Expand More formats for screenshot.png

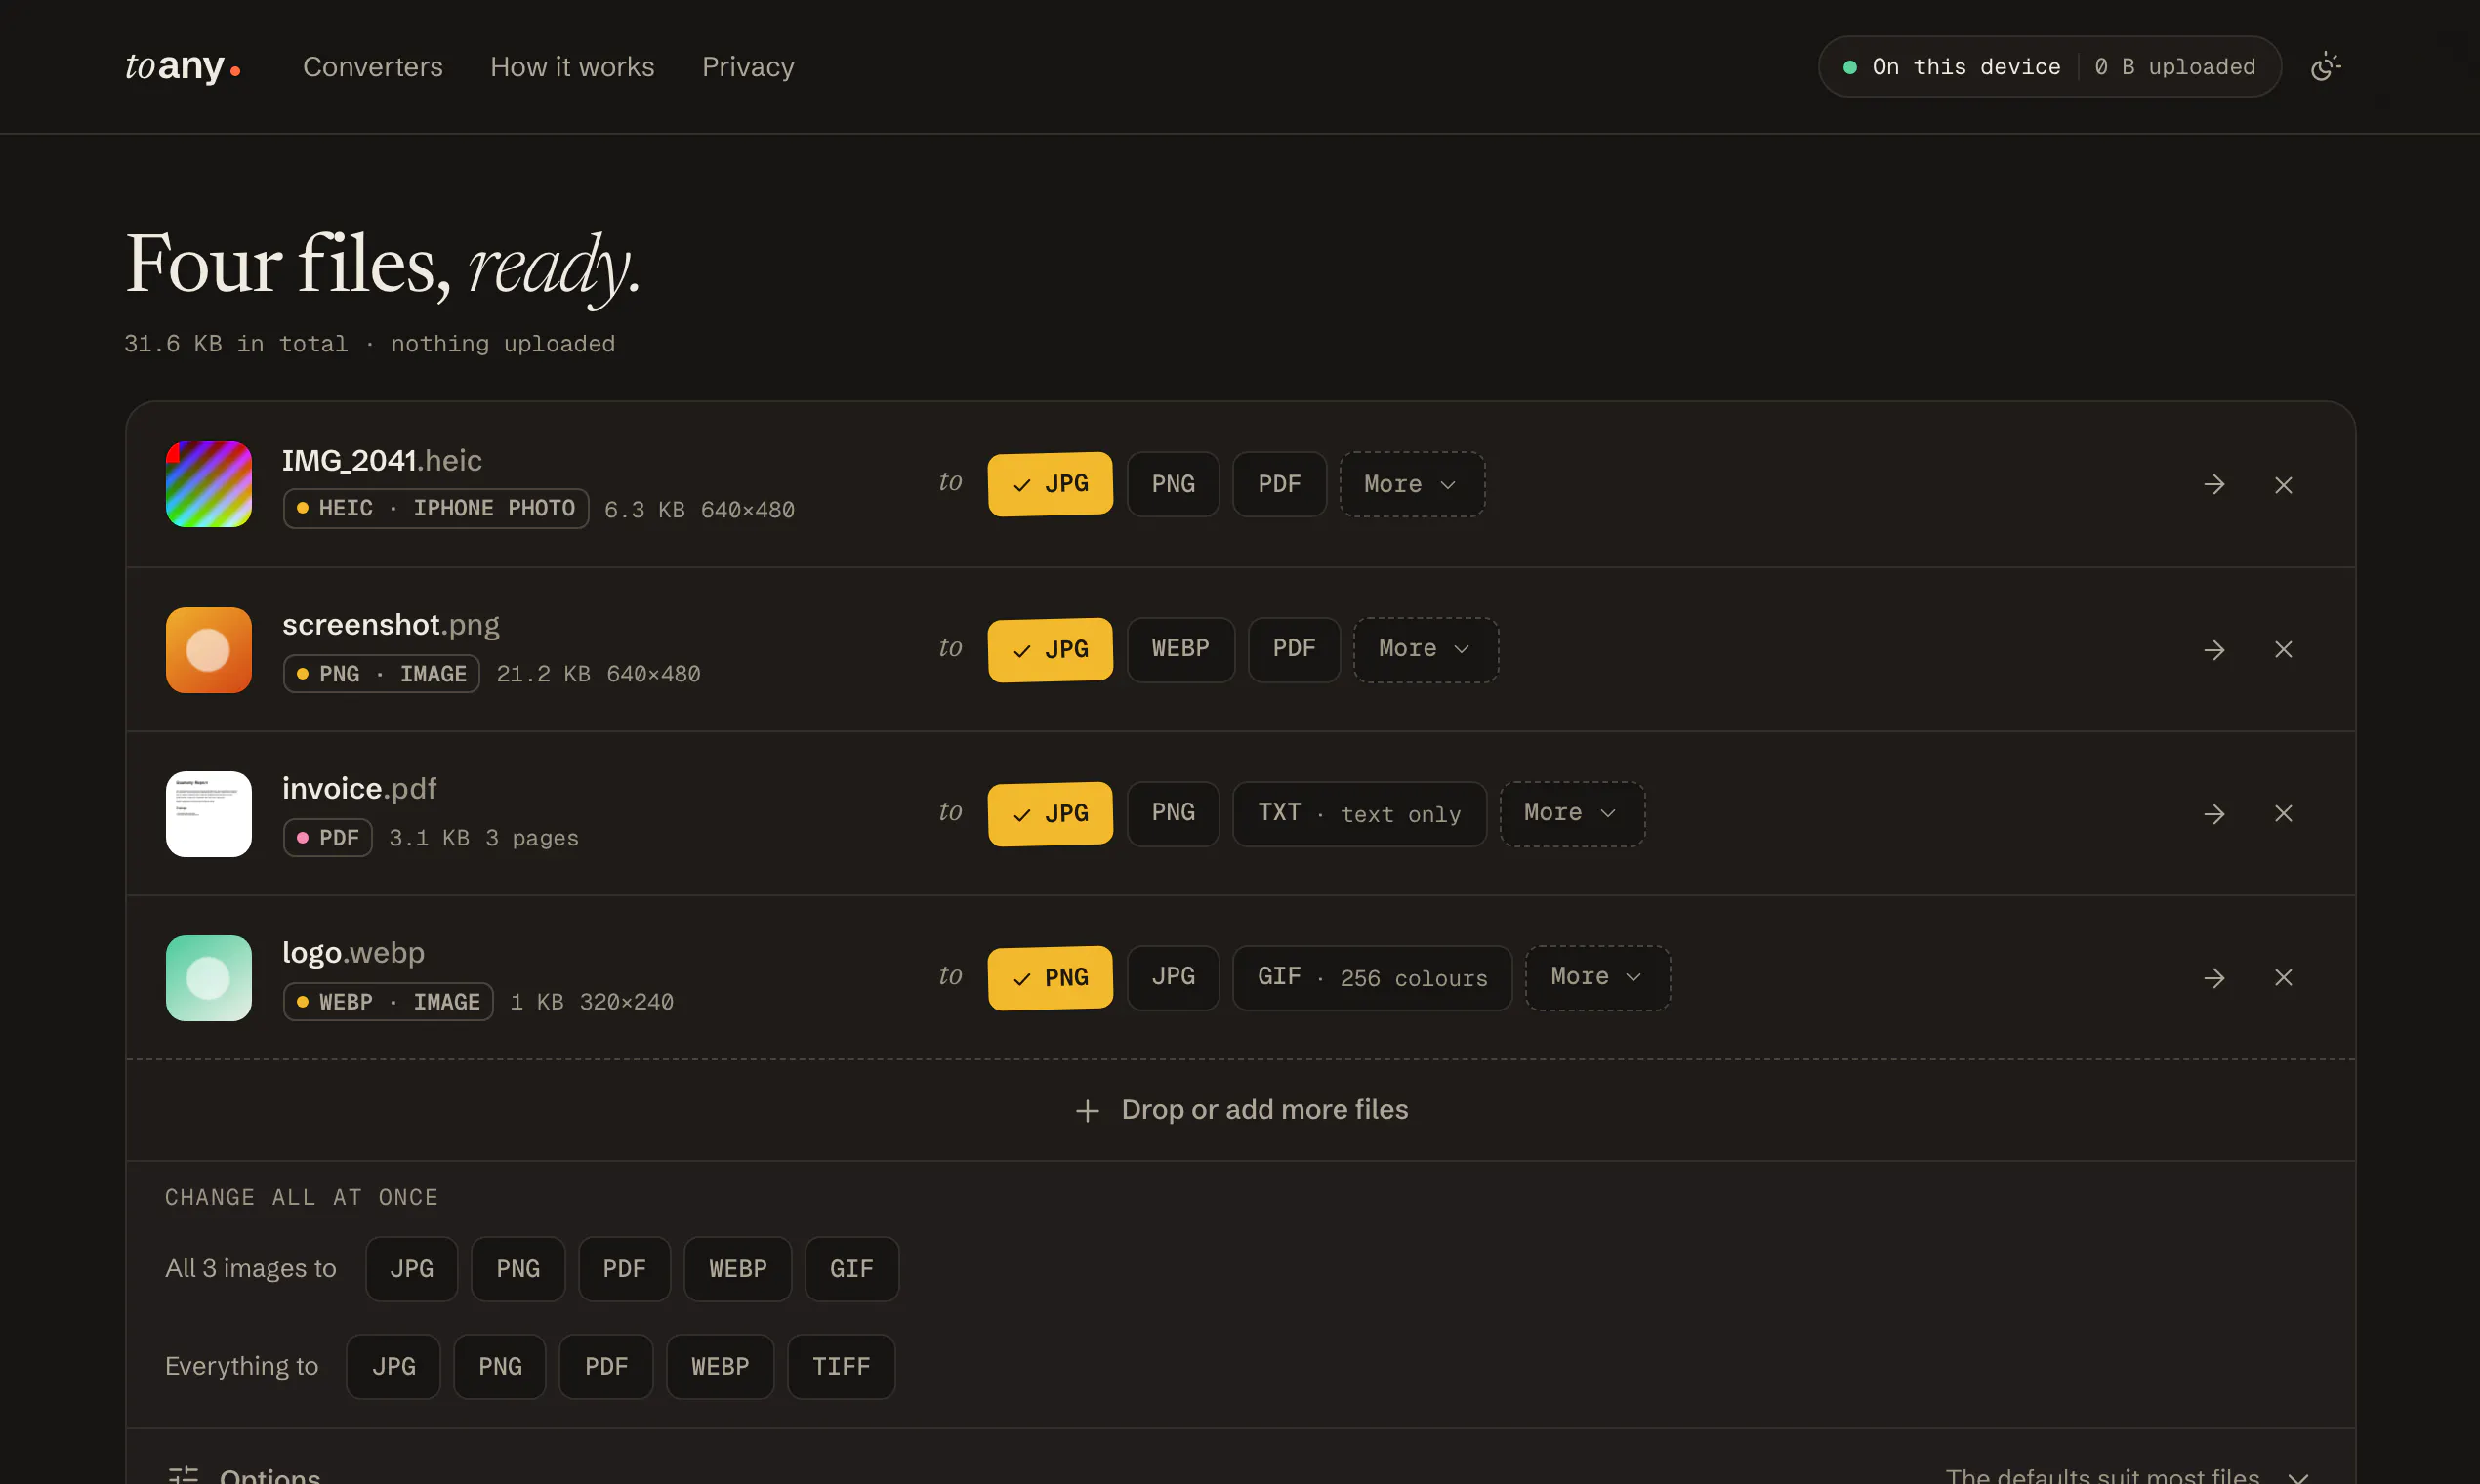[1426, 649]
